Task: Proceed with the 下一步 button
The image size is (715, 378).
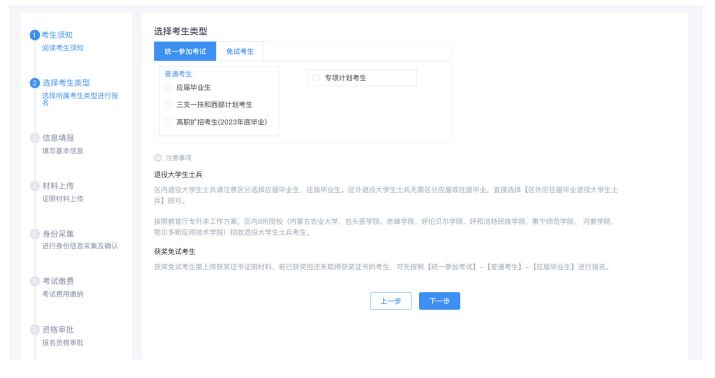Action: [x=440, y=301]
